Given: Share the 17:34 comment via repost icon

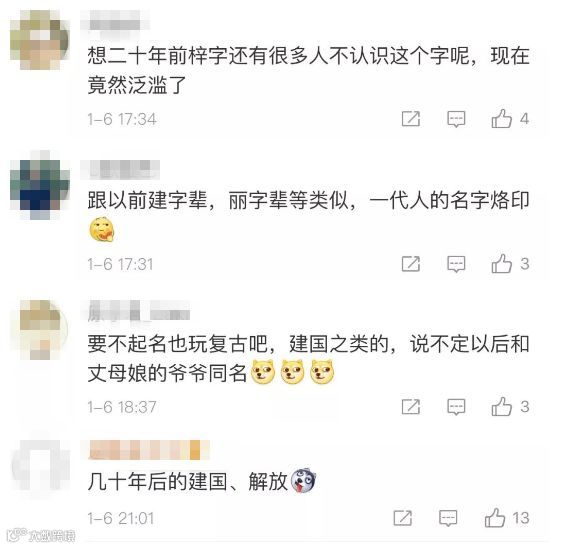Looking at the screenshot, I should pyautogui.click(x=411, y=119).
